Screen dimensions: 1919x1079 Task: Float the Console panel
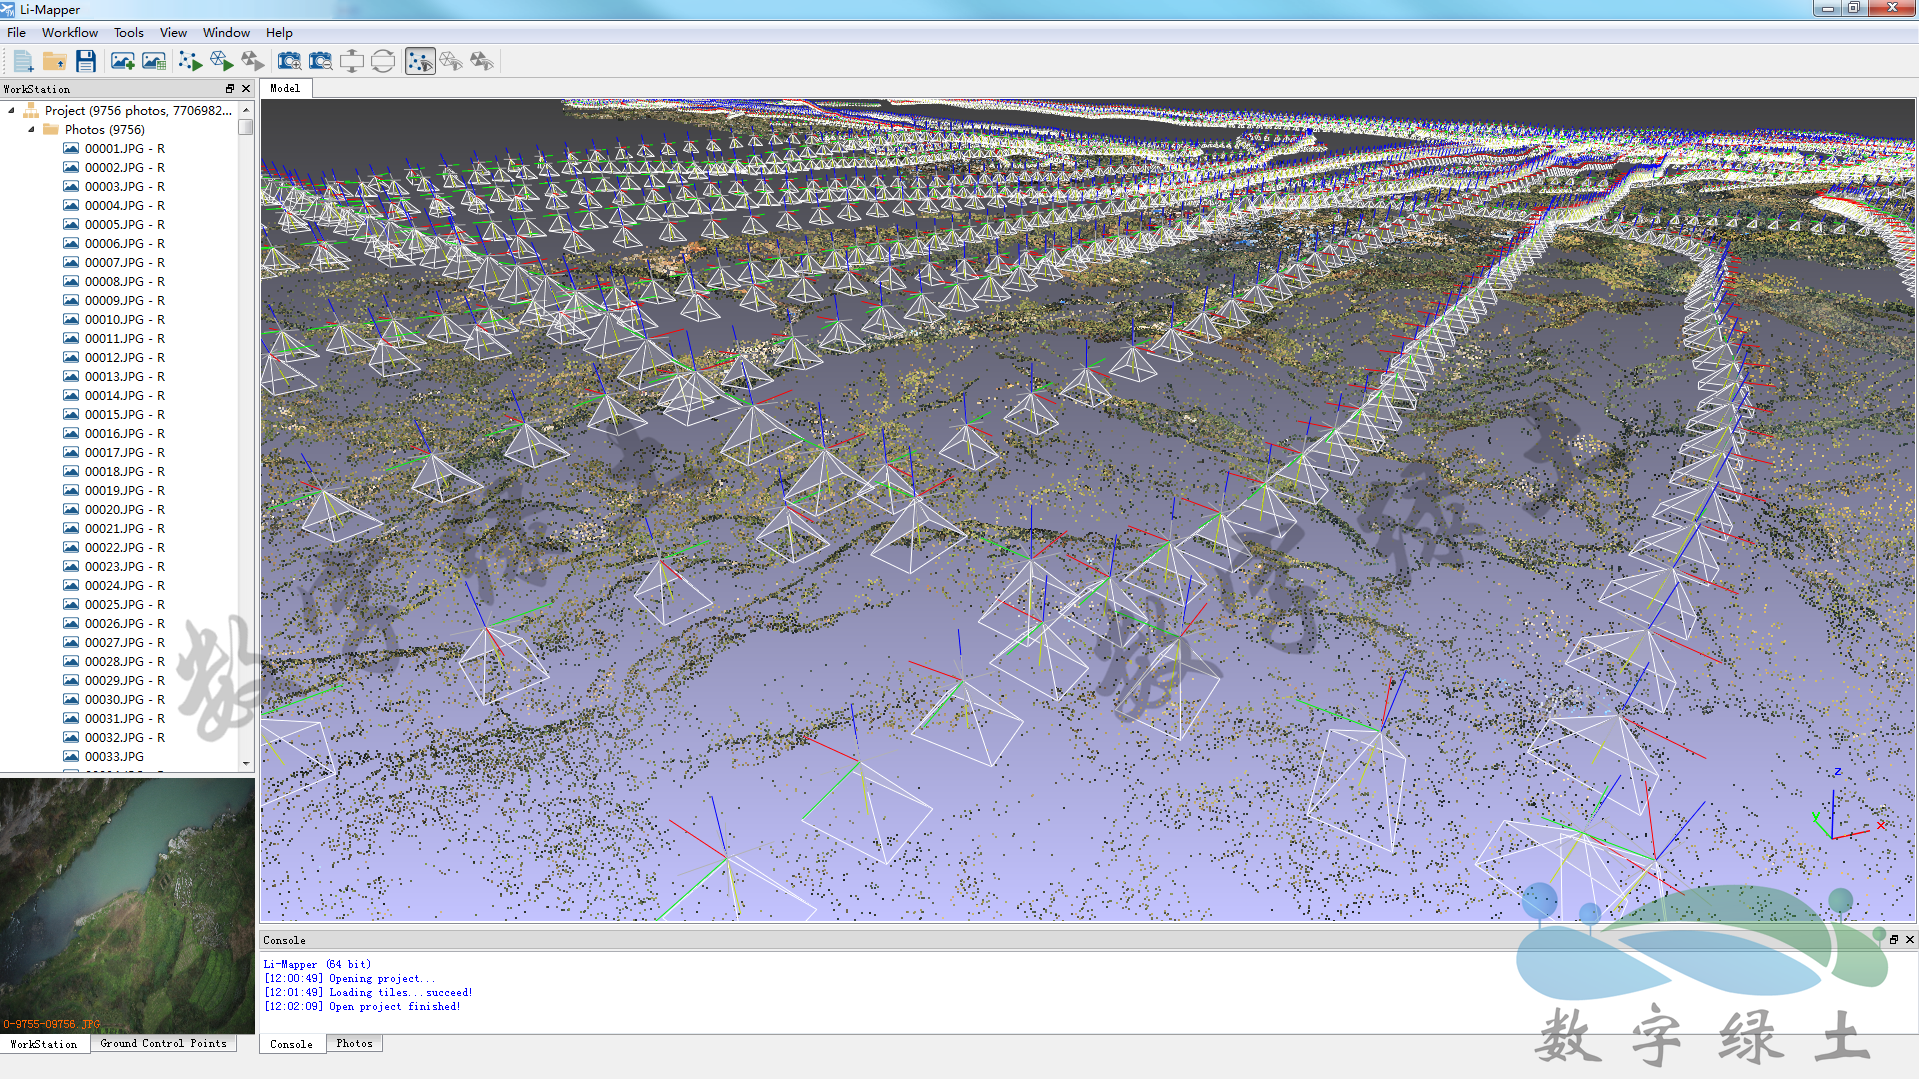tap(1893, 939)
